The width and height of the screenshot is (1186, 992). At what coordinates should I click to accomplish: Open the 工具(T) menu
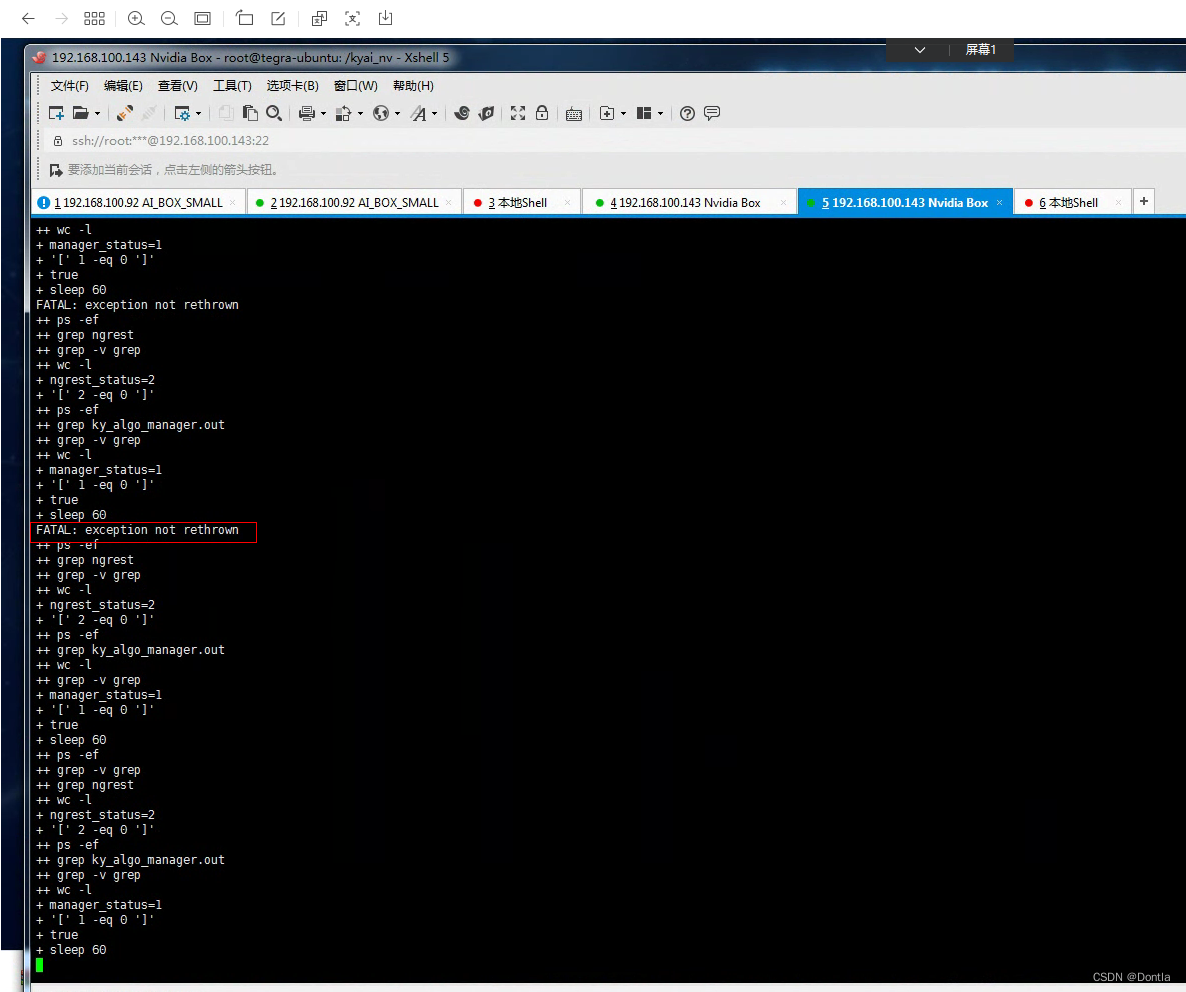click(232, 86)
